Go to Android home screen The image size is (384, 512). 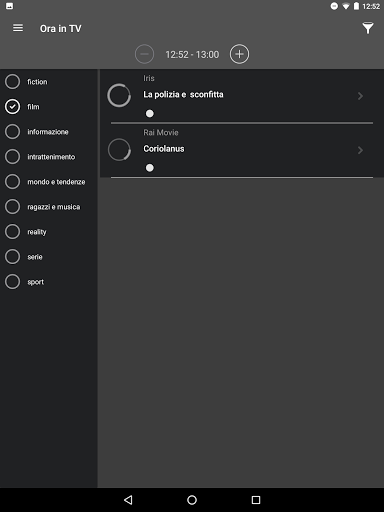tap(192, 500)
